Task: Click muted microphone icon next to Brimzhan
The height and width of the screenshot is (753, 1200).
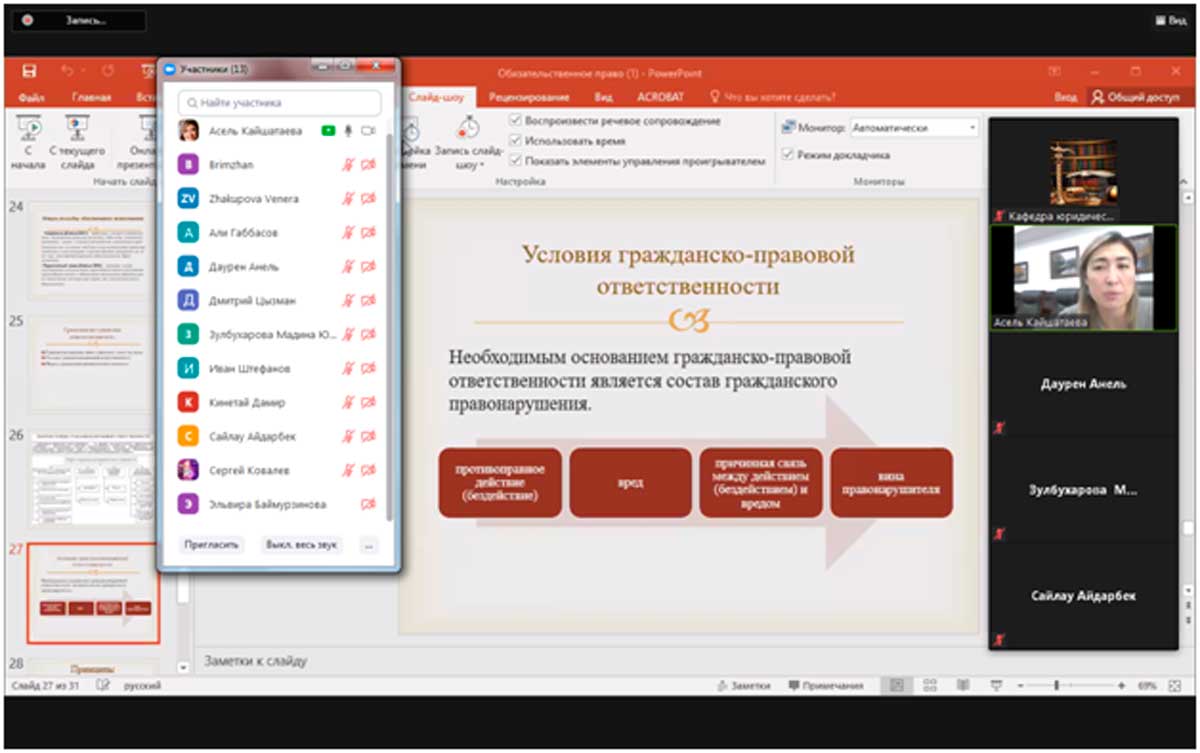Action: click(348, 165)
